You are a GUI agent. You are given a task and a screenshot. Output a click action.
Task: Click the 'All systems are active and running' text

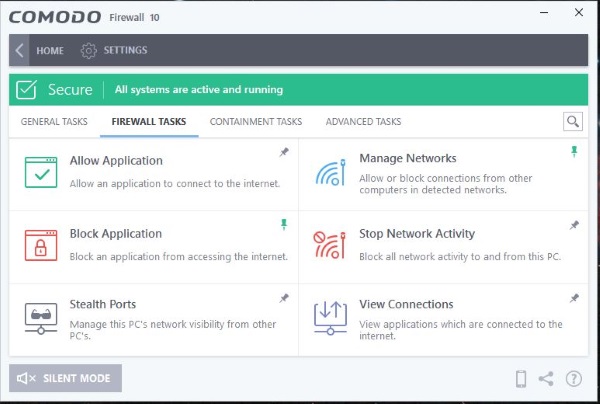click(x=199, y=90)
